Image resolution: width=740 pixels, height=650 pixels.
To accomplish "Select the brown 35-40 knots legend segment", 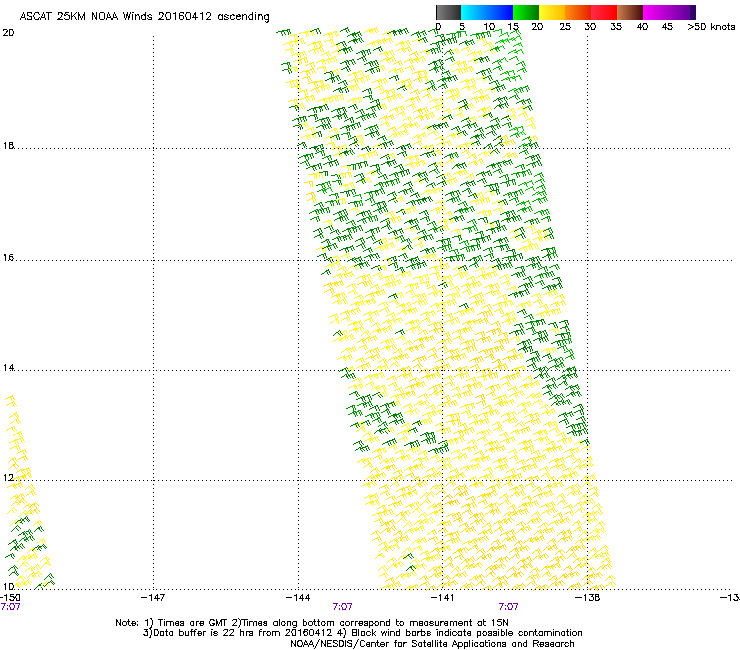I will 630,12.
